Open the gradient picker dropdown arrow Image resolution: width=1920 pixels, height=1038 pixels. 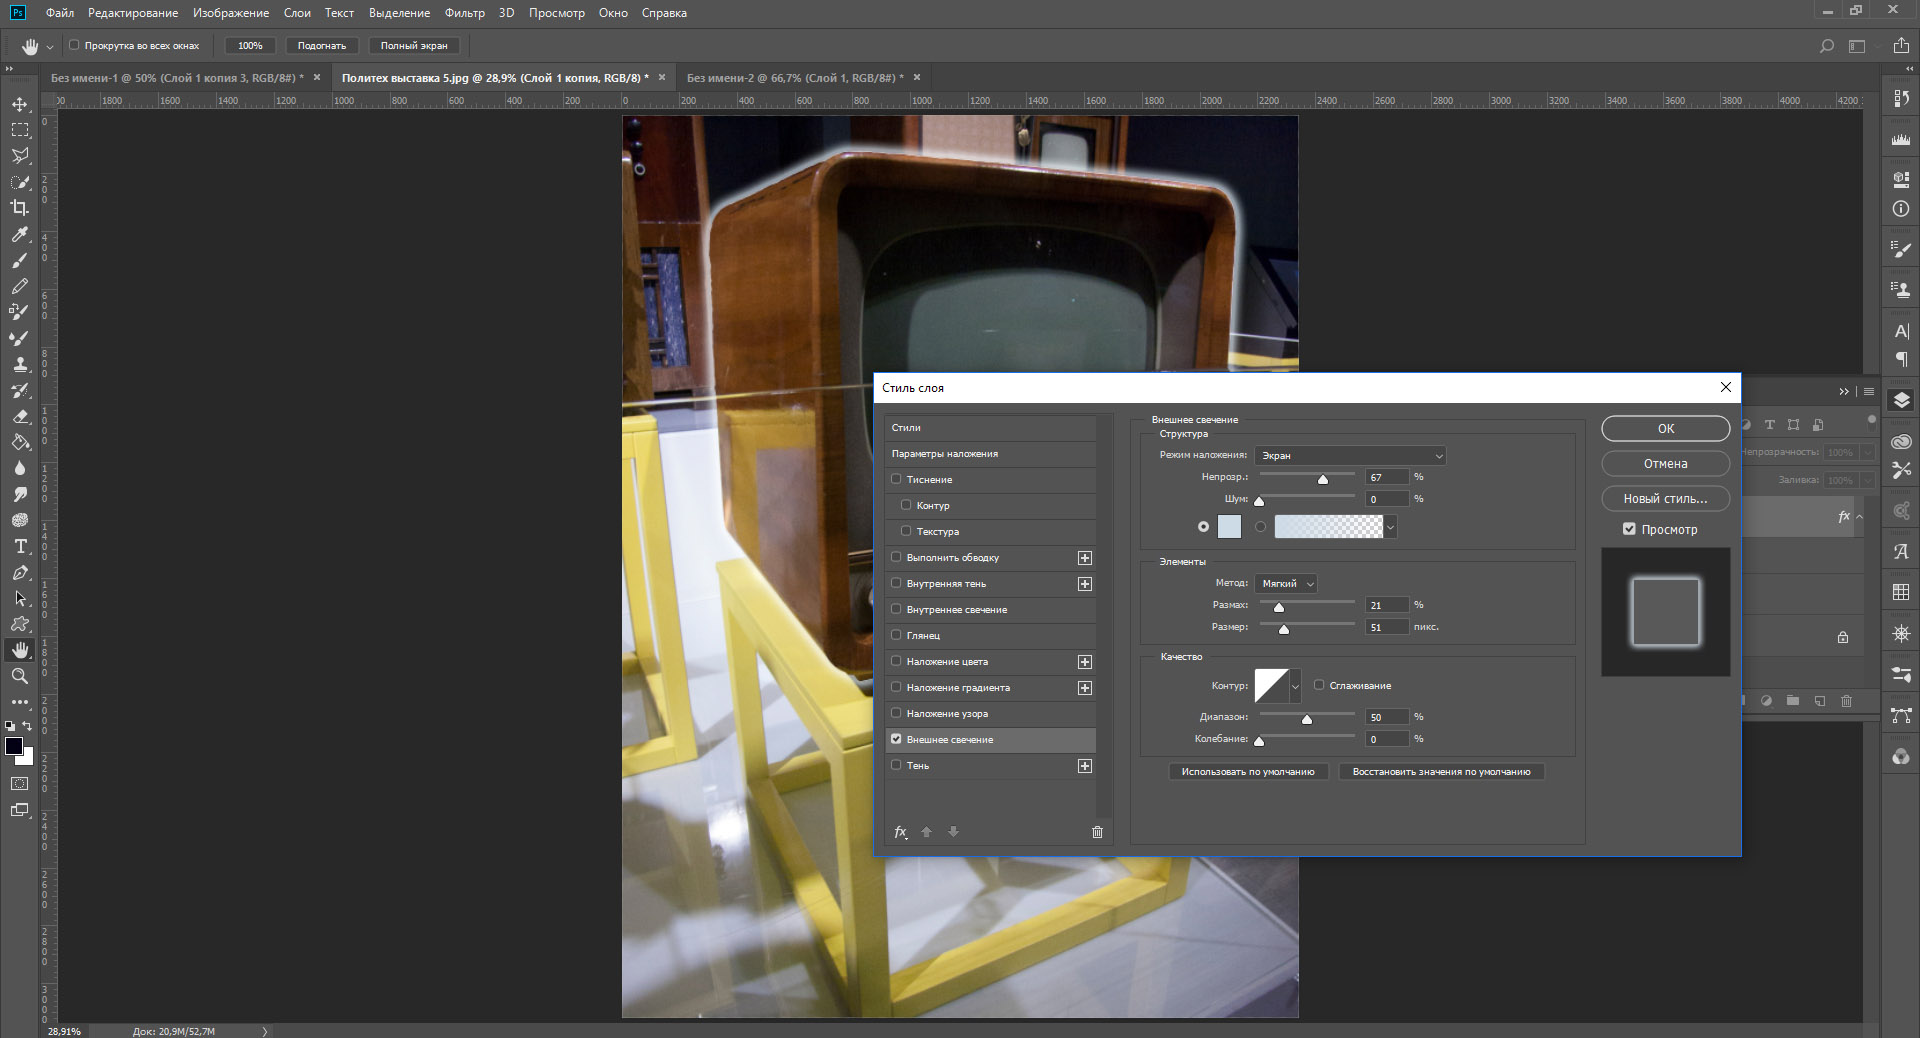(x=1391, y=527)
